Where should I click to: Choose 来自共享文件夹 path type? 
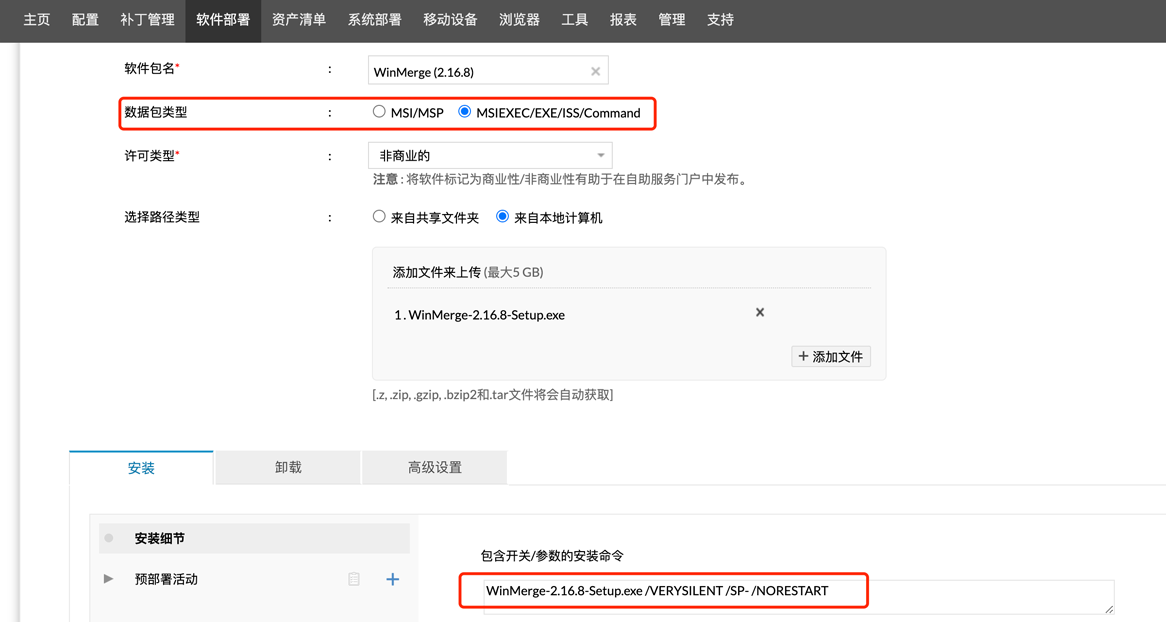(379, 217)
